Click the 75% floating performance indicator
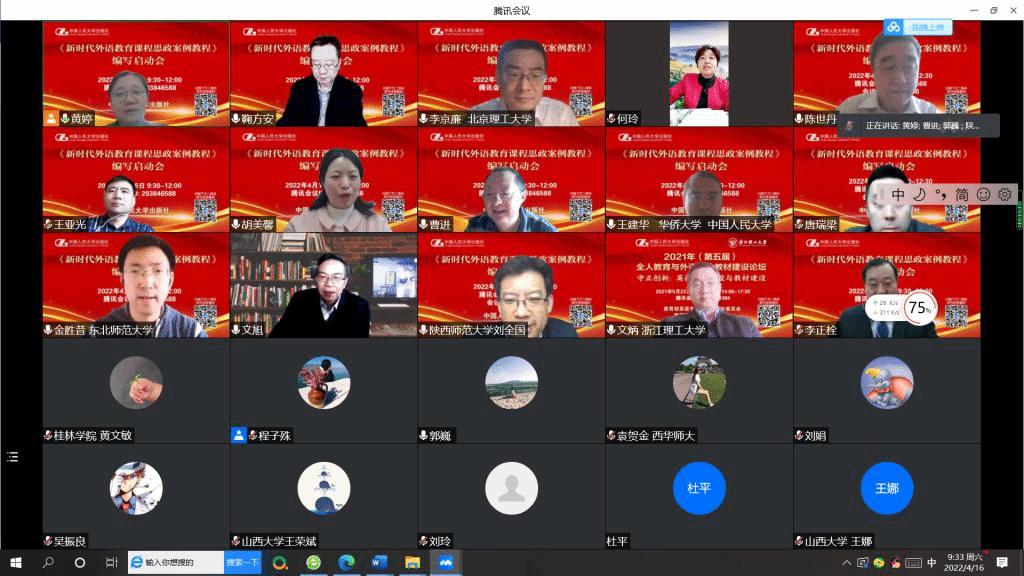This screenshot has width=1024, height=576. (920, 307)
